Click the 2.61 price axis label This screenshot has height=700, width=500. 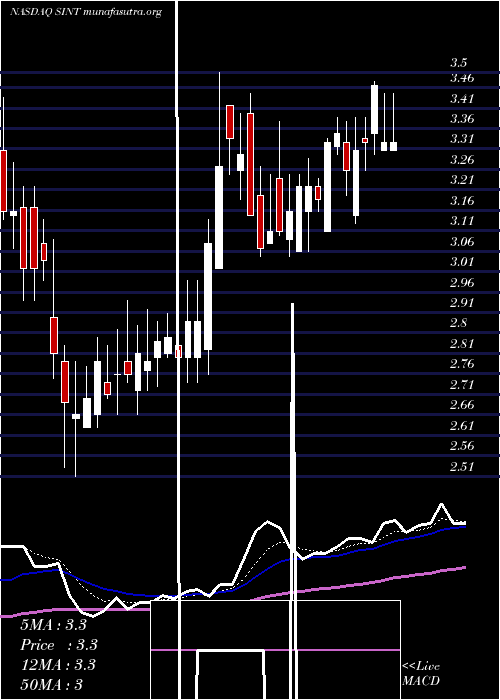(x=462, y=425)
